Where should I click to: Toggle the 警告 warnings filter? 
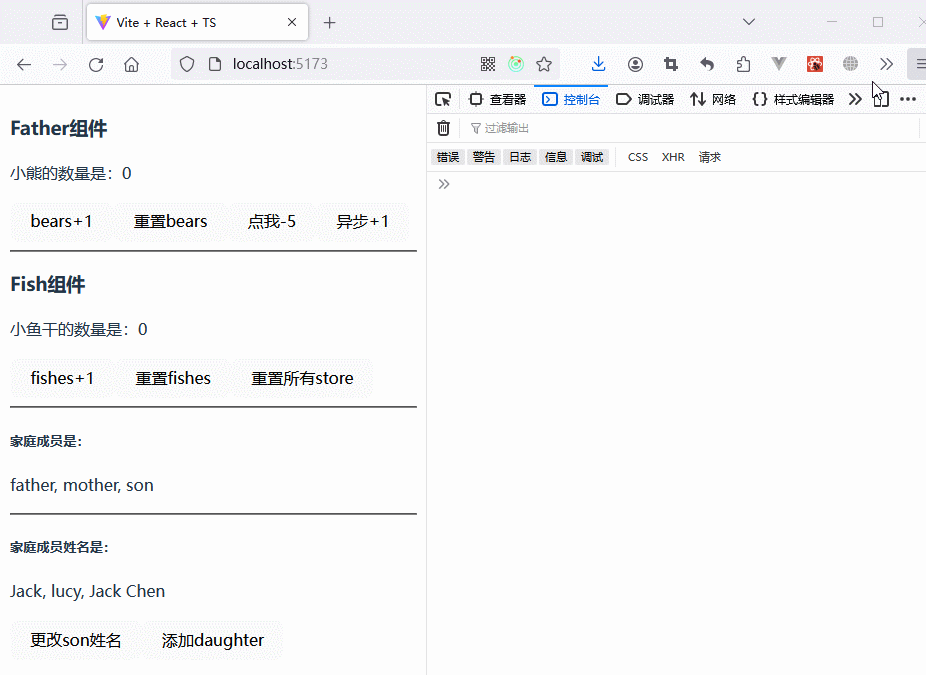click(484, 157)
